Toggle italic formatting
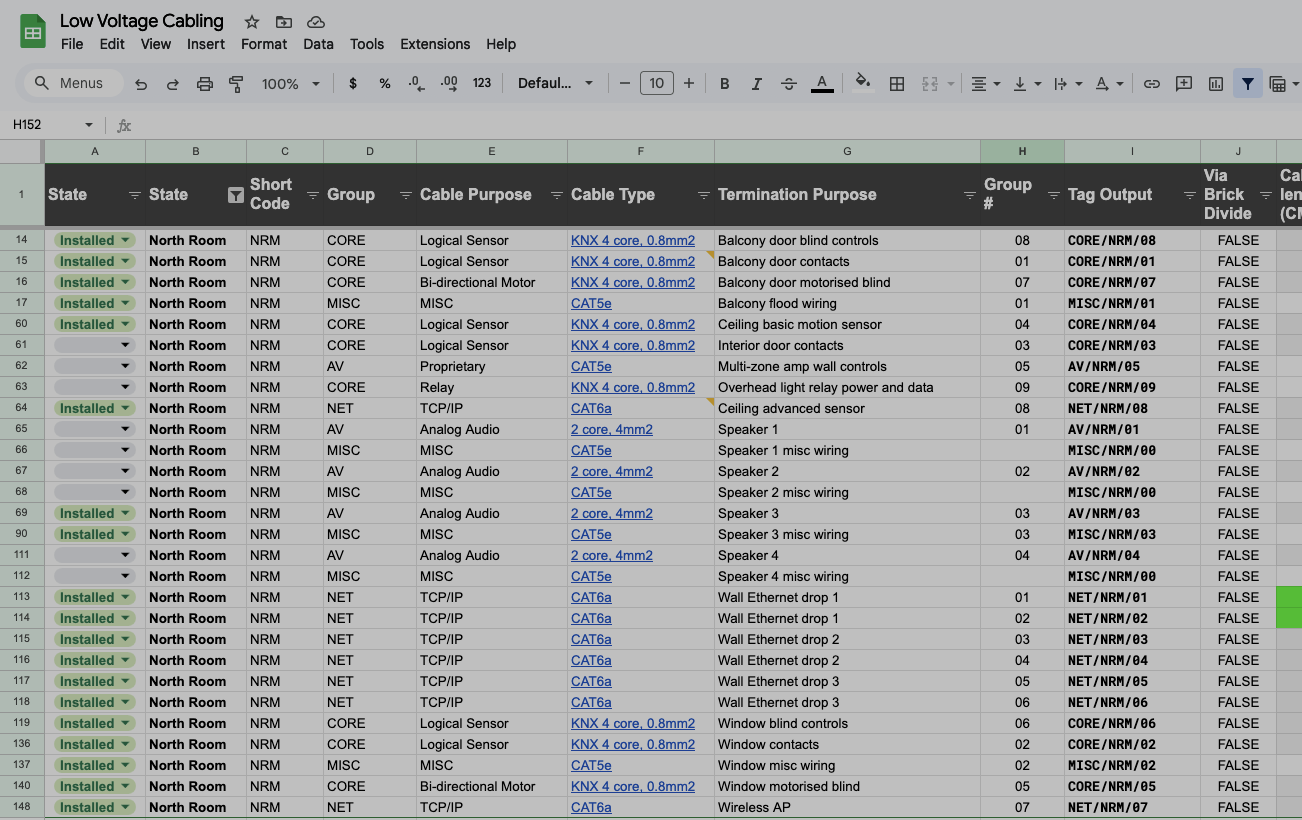This screenshot has width=1302, height=820. point(756,84)
